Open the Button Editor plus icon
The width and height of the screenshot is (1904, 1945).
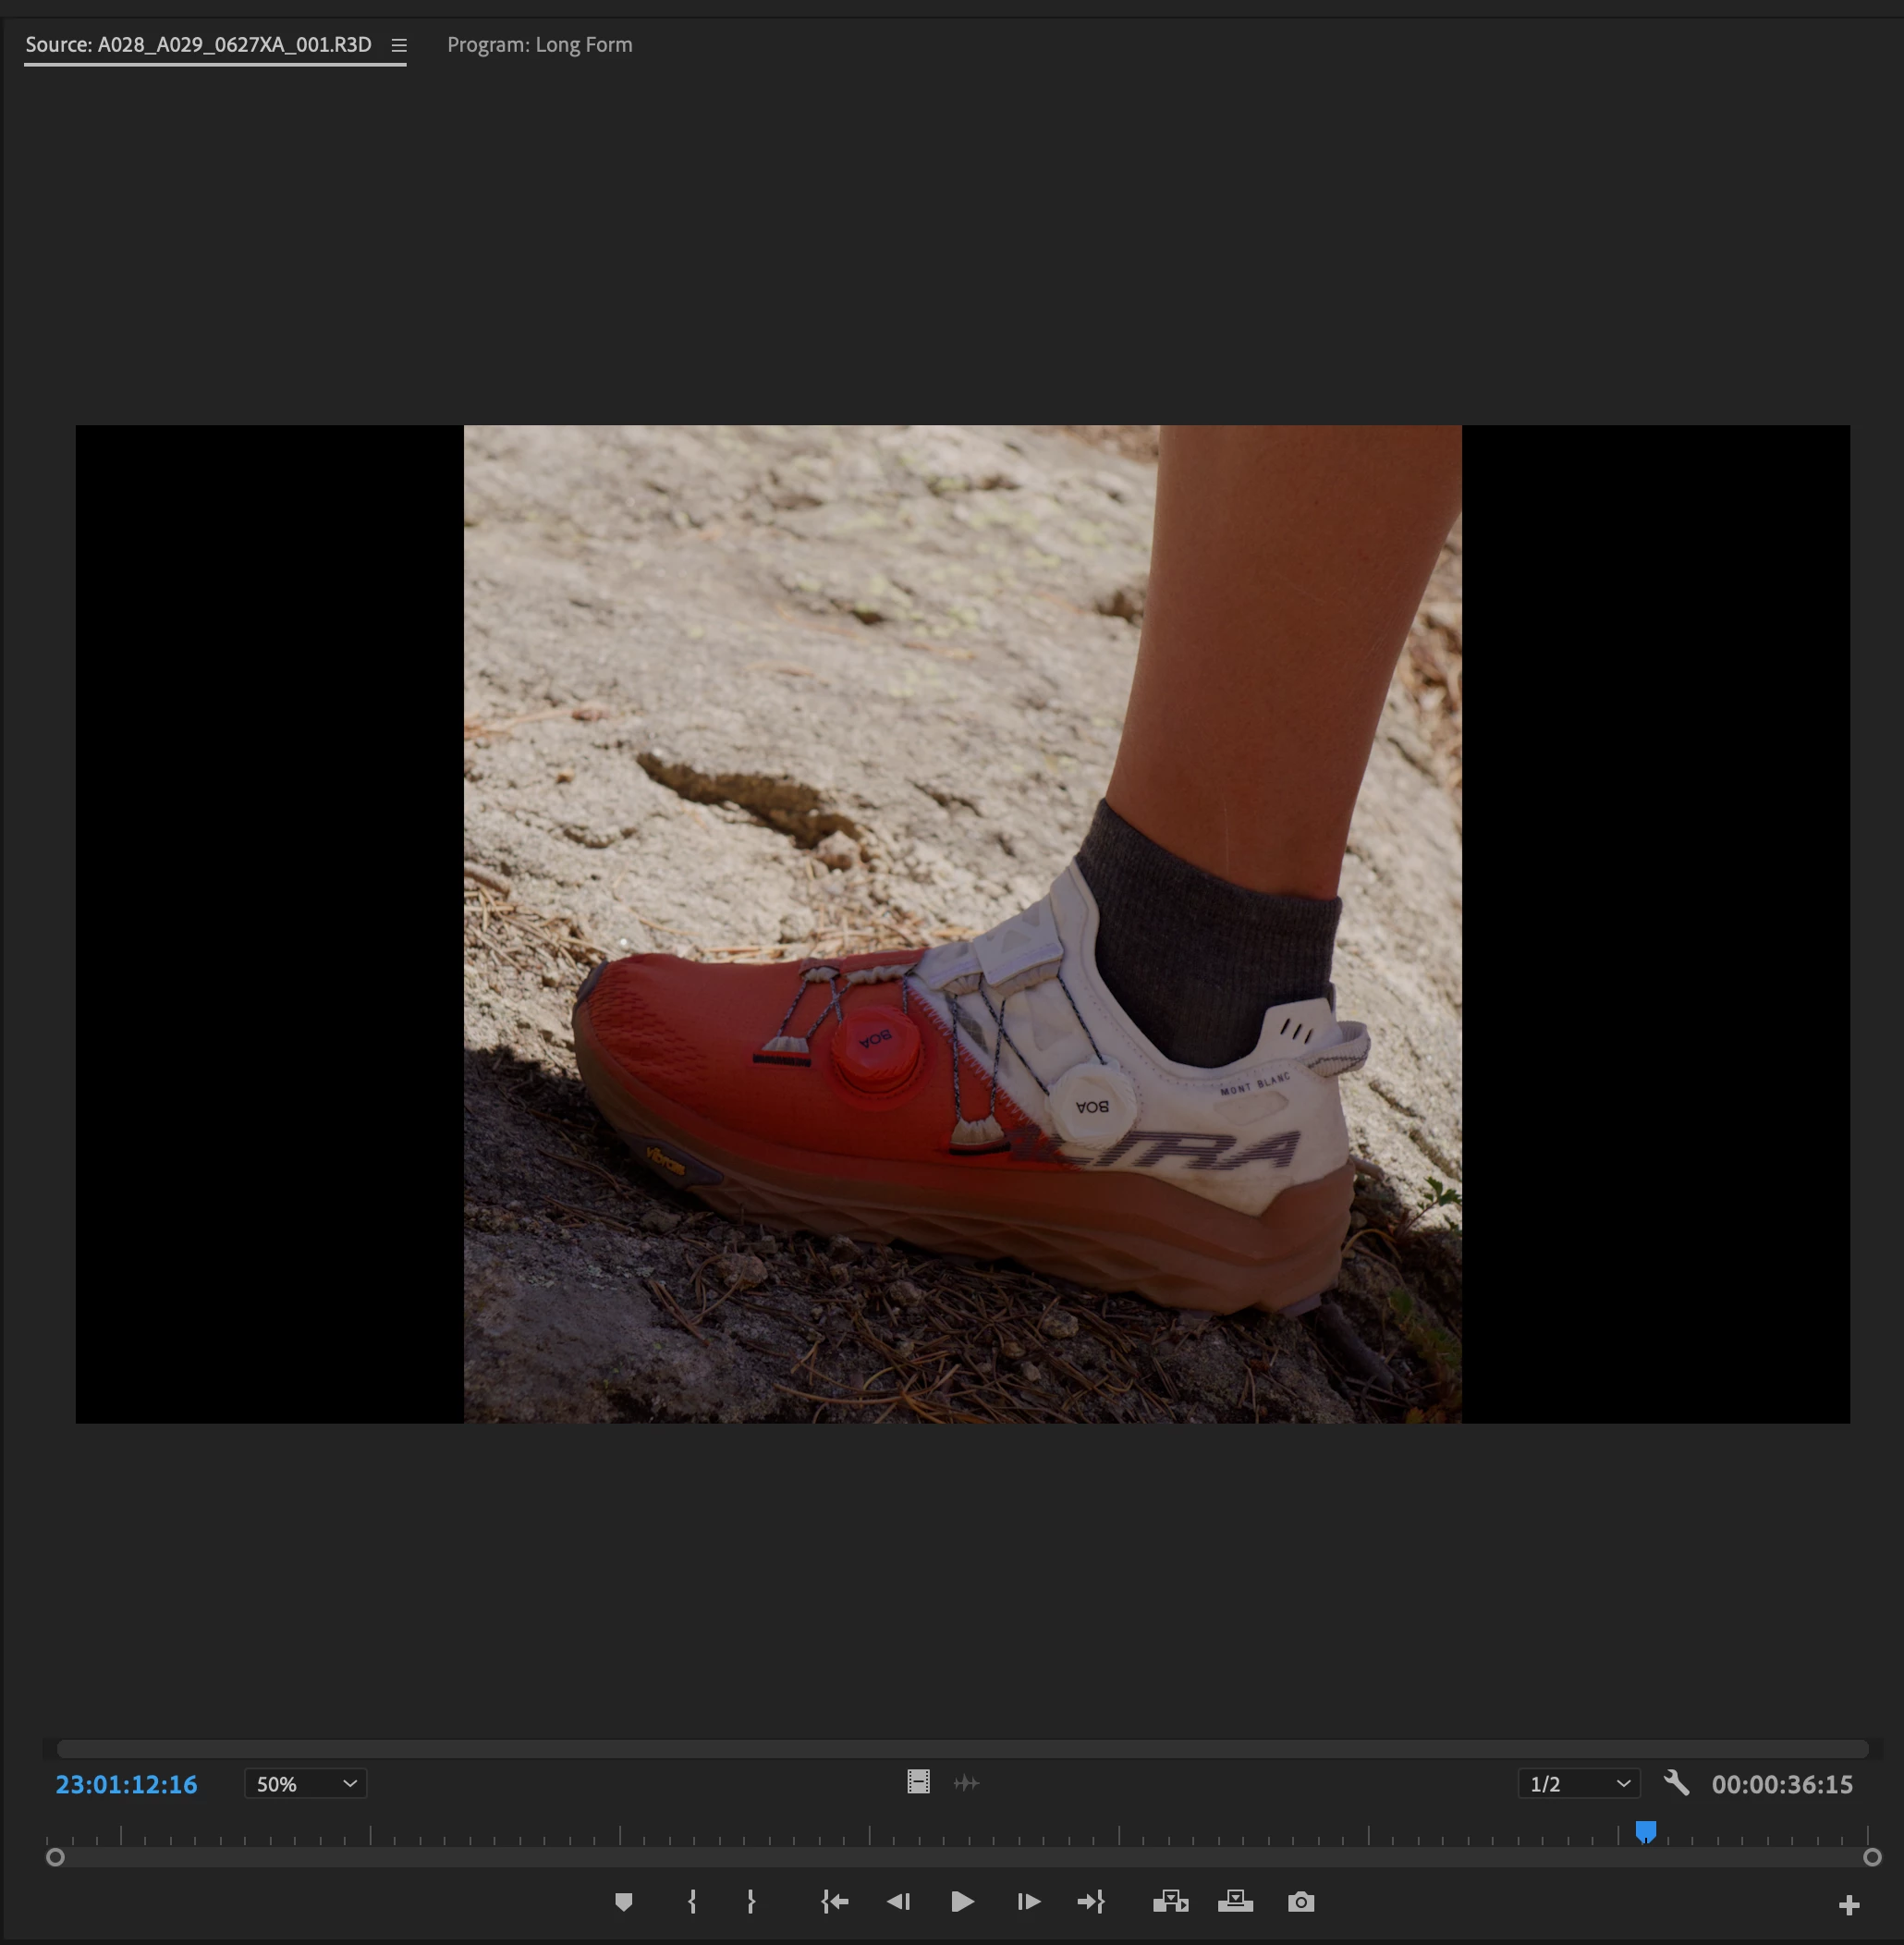1848,1905
